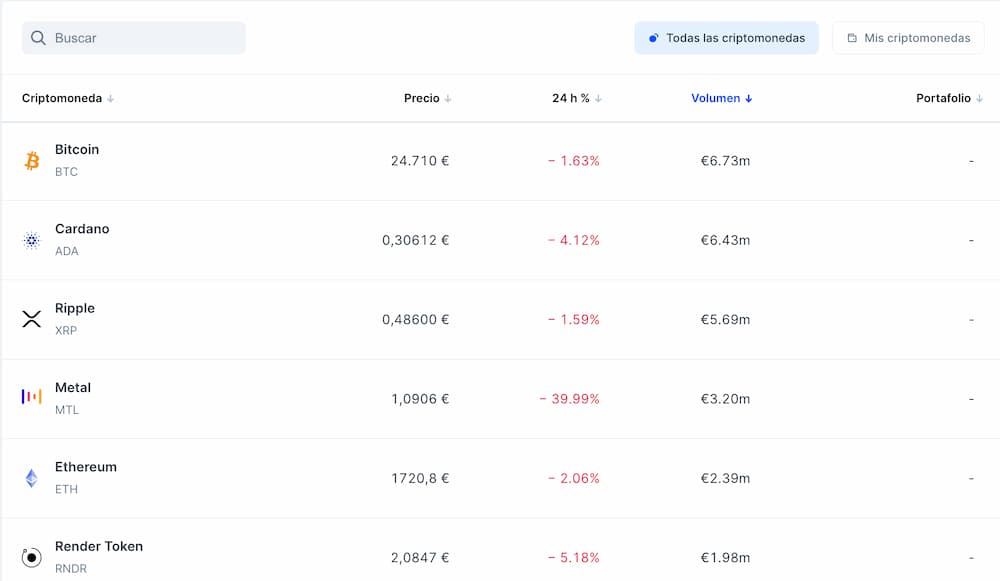Switch to Mis criptomonedas tab
The width and height of the screenshot is (1000, 581).
908,38
